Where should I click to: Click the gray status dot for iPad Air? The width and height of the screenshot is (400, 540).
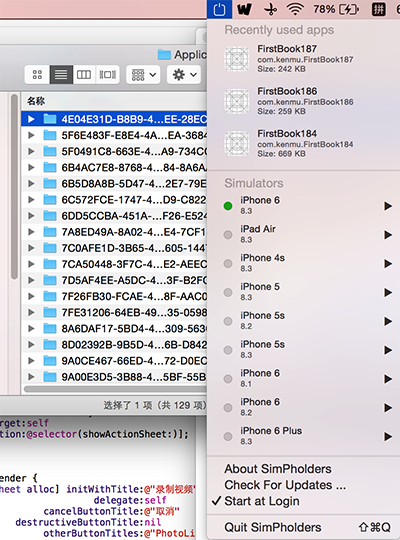tap(228, 235)
